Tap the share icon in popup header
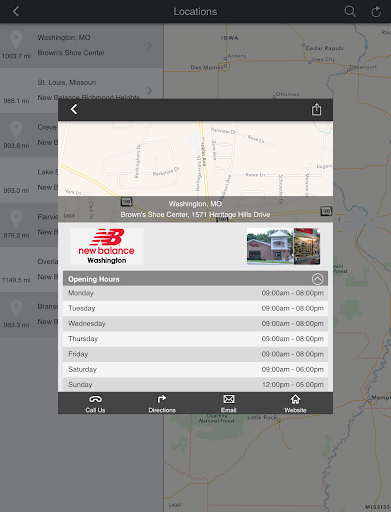The height and width of the screenshot is (512, 391). pyautogui.click(x=316, y=109)
